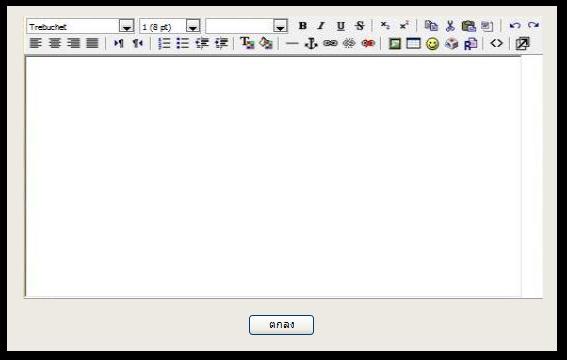Image resolution: width=568 pixels, height=360 pixels.
Task: Click the ตกลง button
Action: [x=281, y=325]
